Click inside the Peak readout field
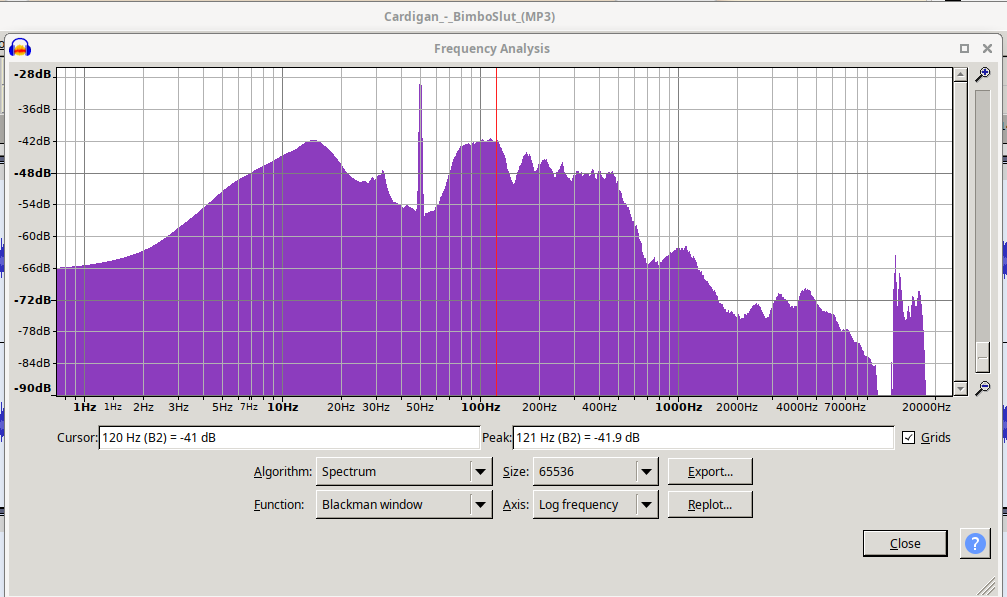 (x=702, y=438)
